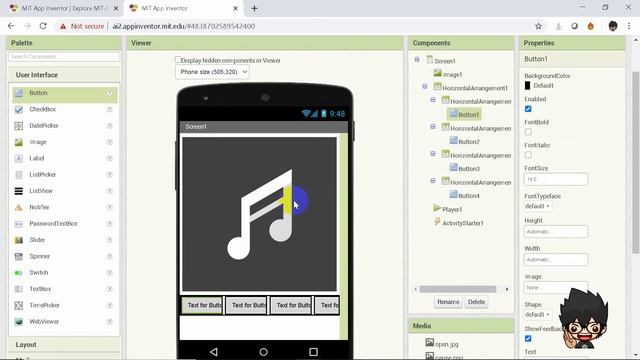Screen dimensions: 640x360
Task: Open help for the CheckBox component
Action: click(x=109, y=109)
